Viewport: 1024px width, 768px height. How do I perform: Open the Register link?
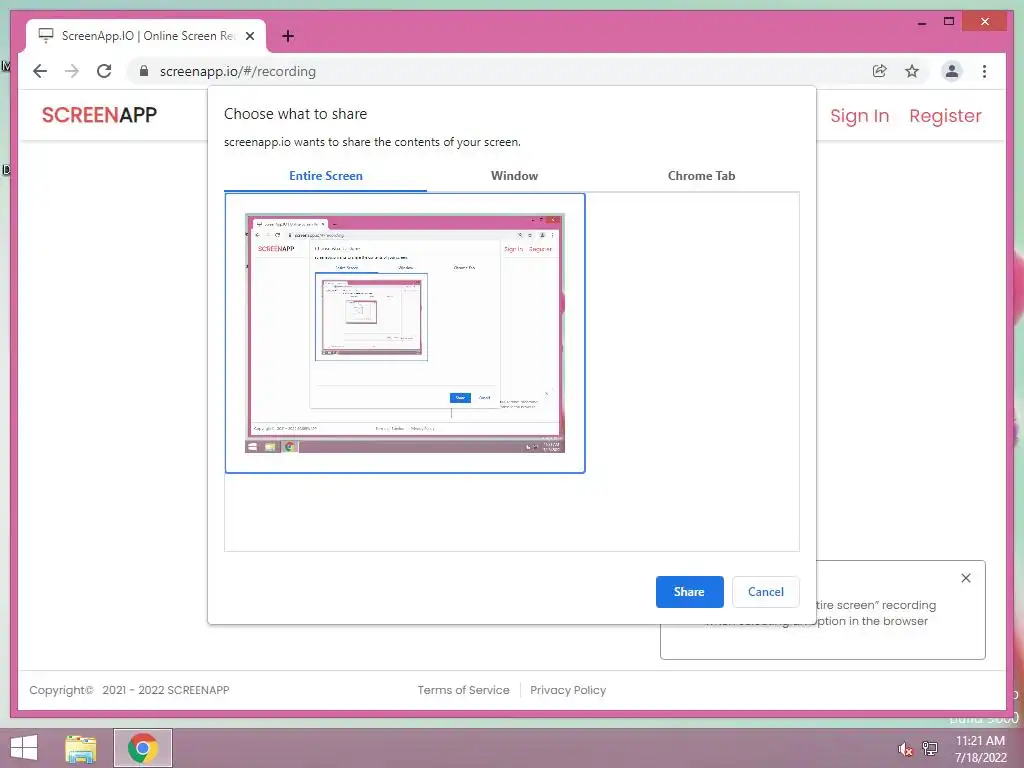tap(945, 116)
